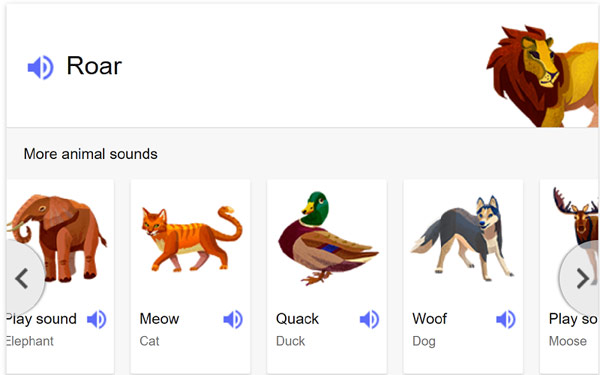Click the Woof label text
Image resolution: width=600 pixels, height=375 pixels.
tap(429, 319)
